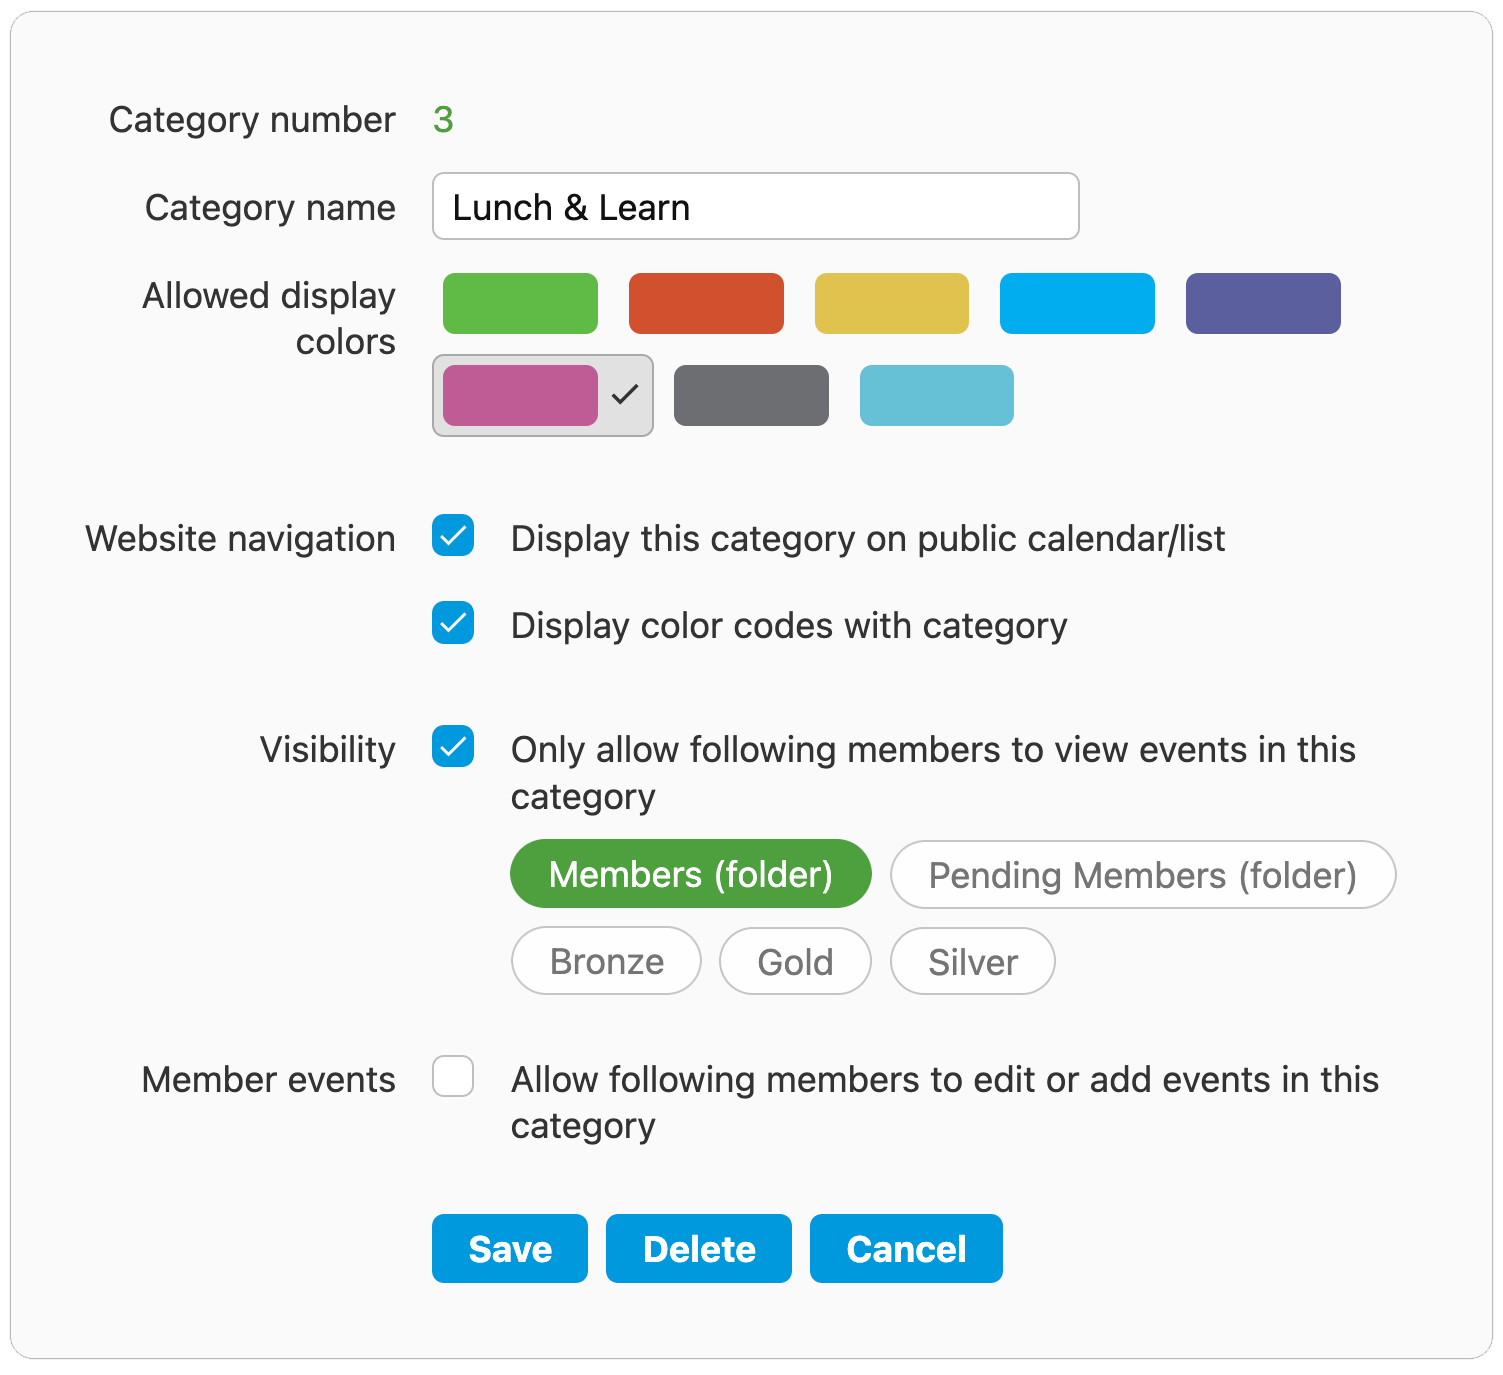
Task: Choose the Silver member level chip
Action: click(972, 961)
